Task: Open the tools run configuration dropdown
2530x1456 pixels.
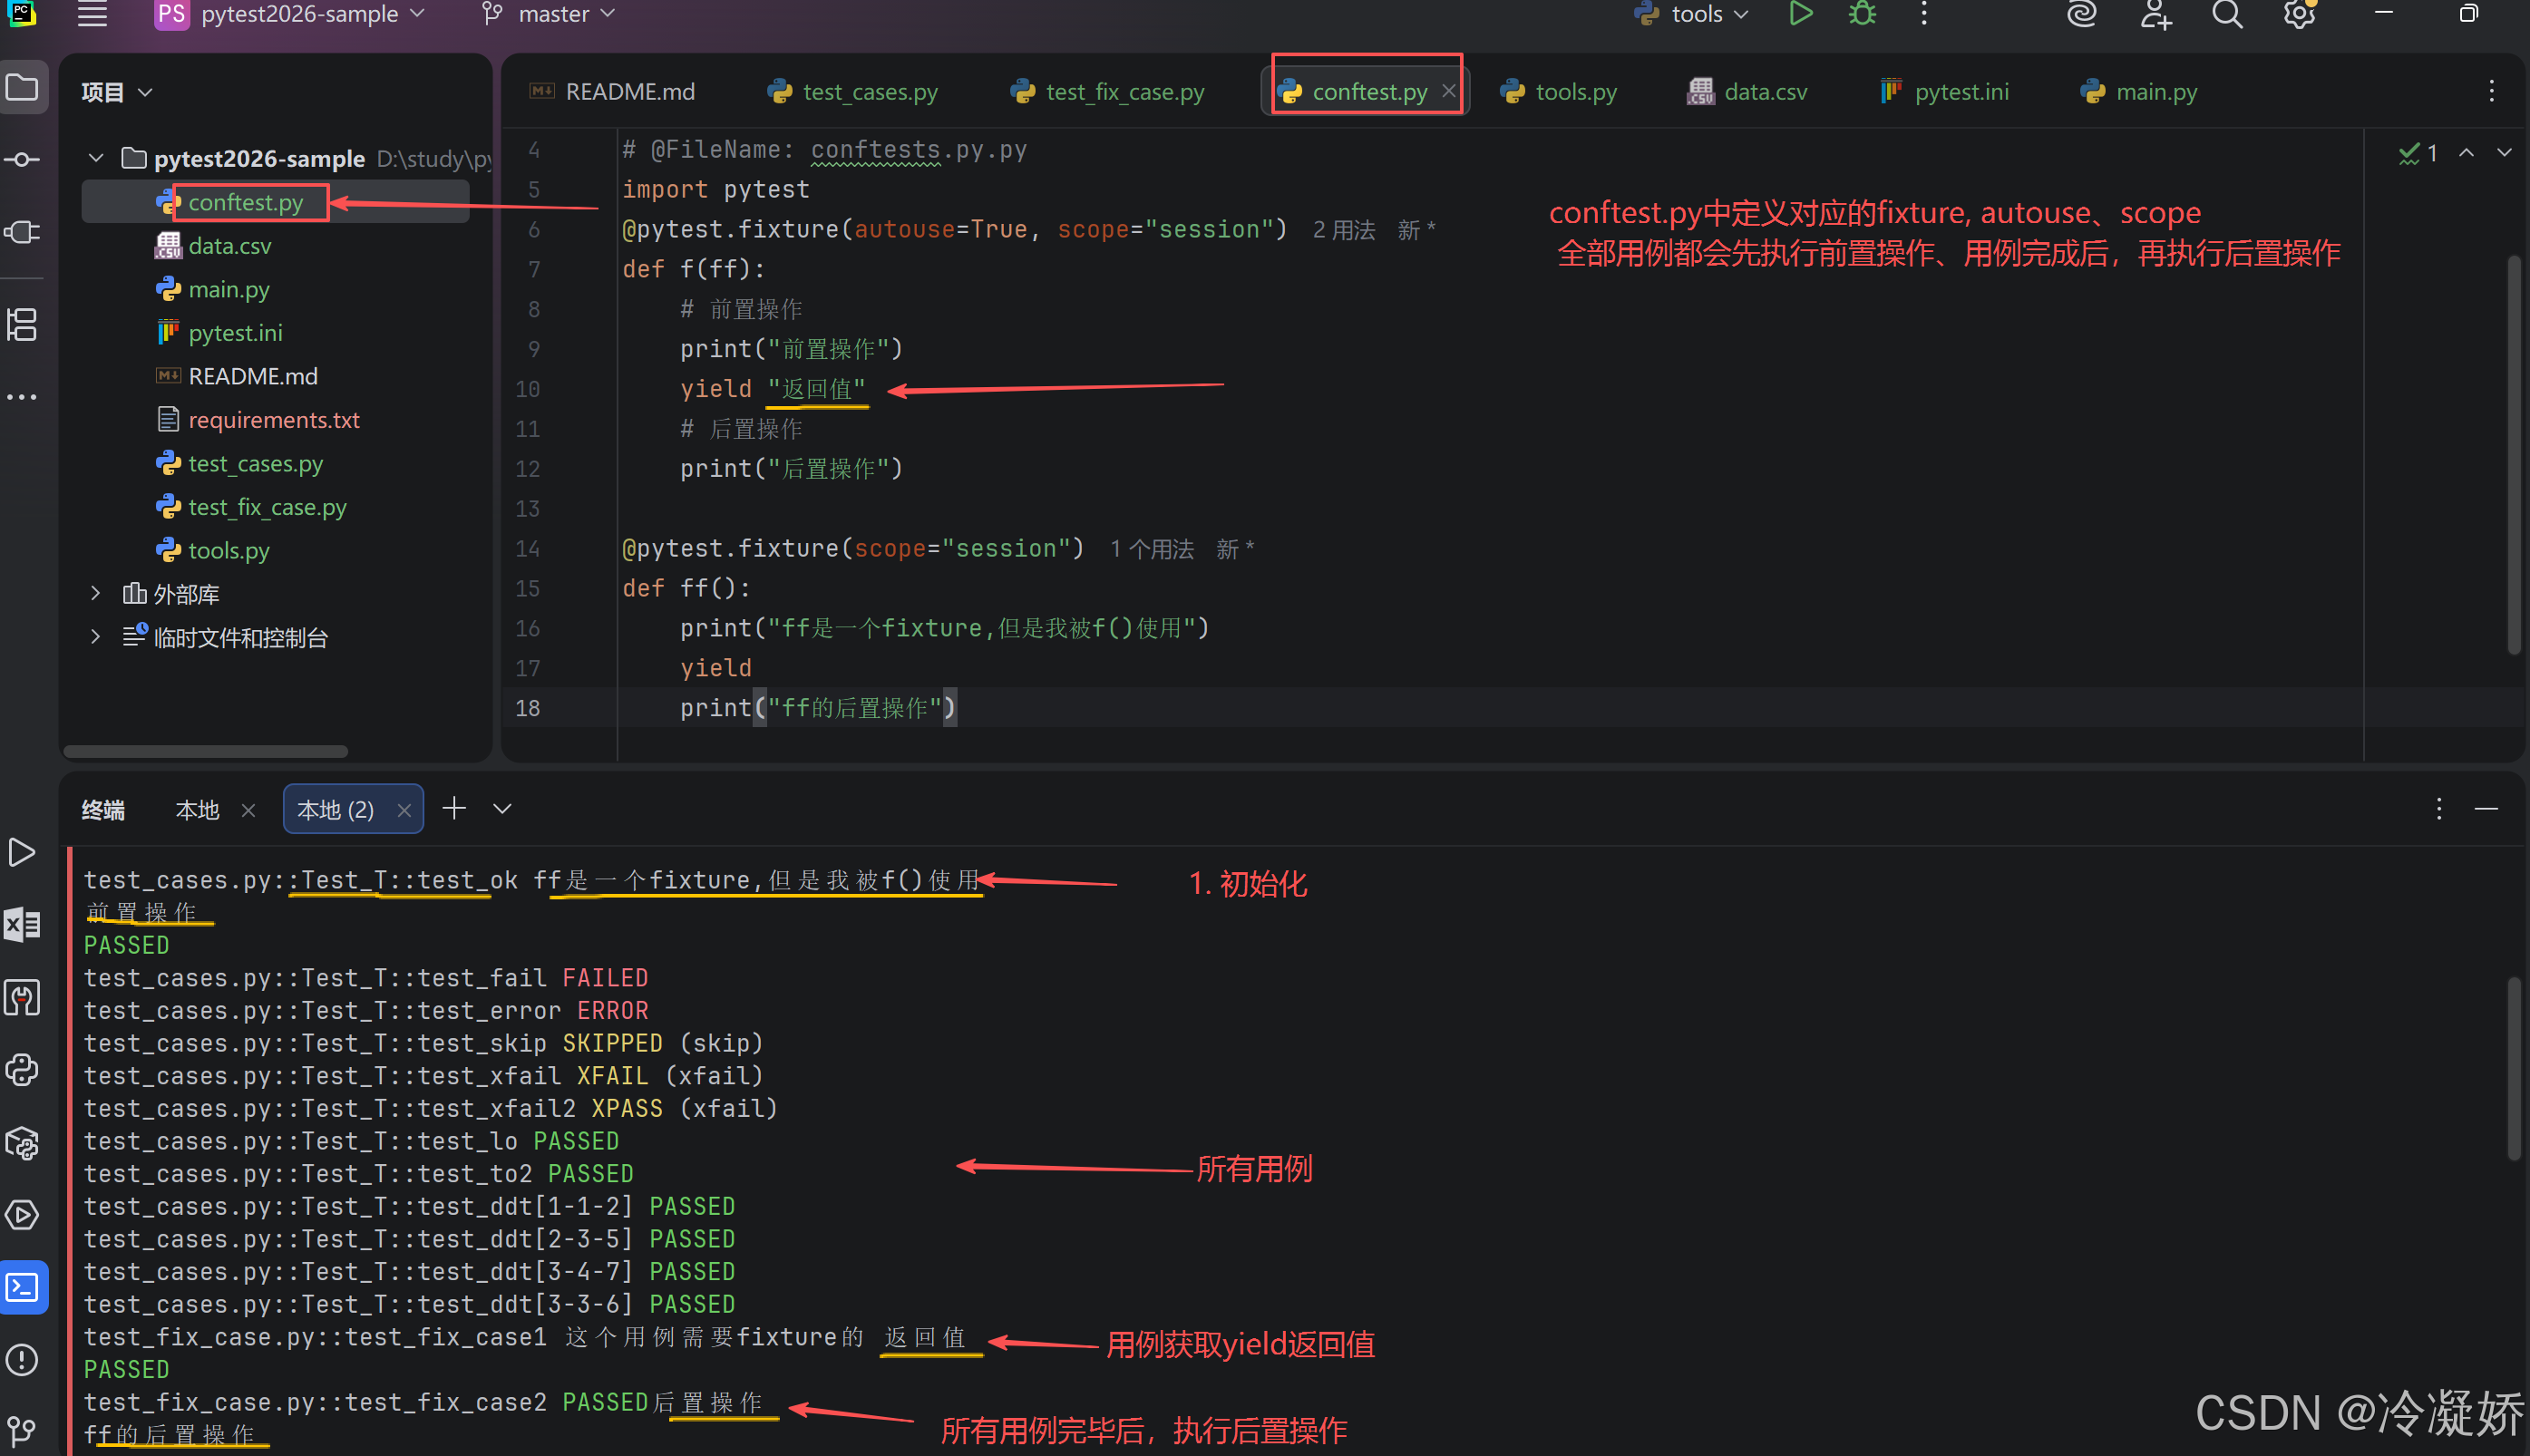Action: 1691,14
